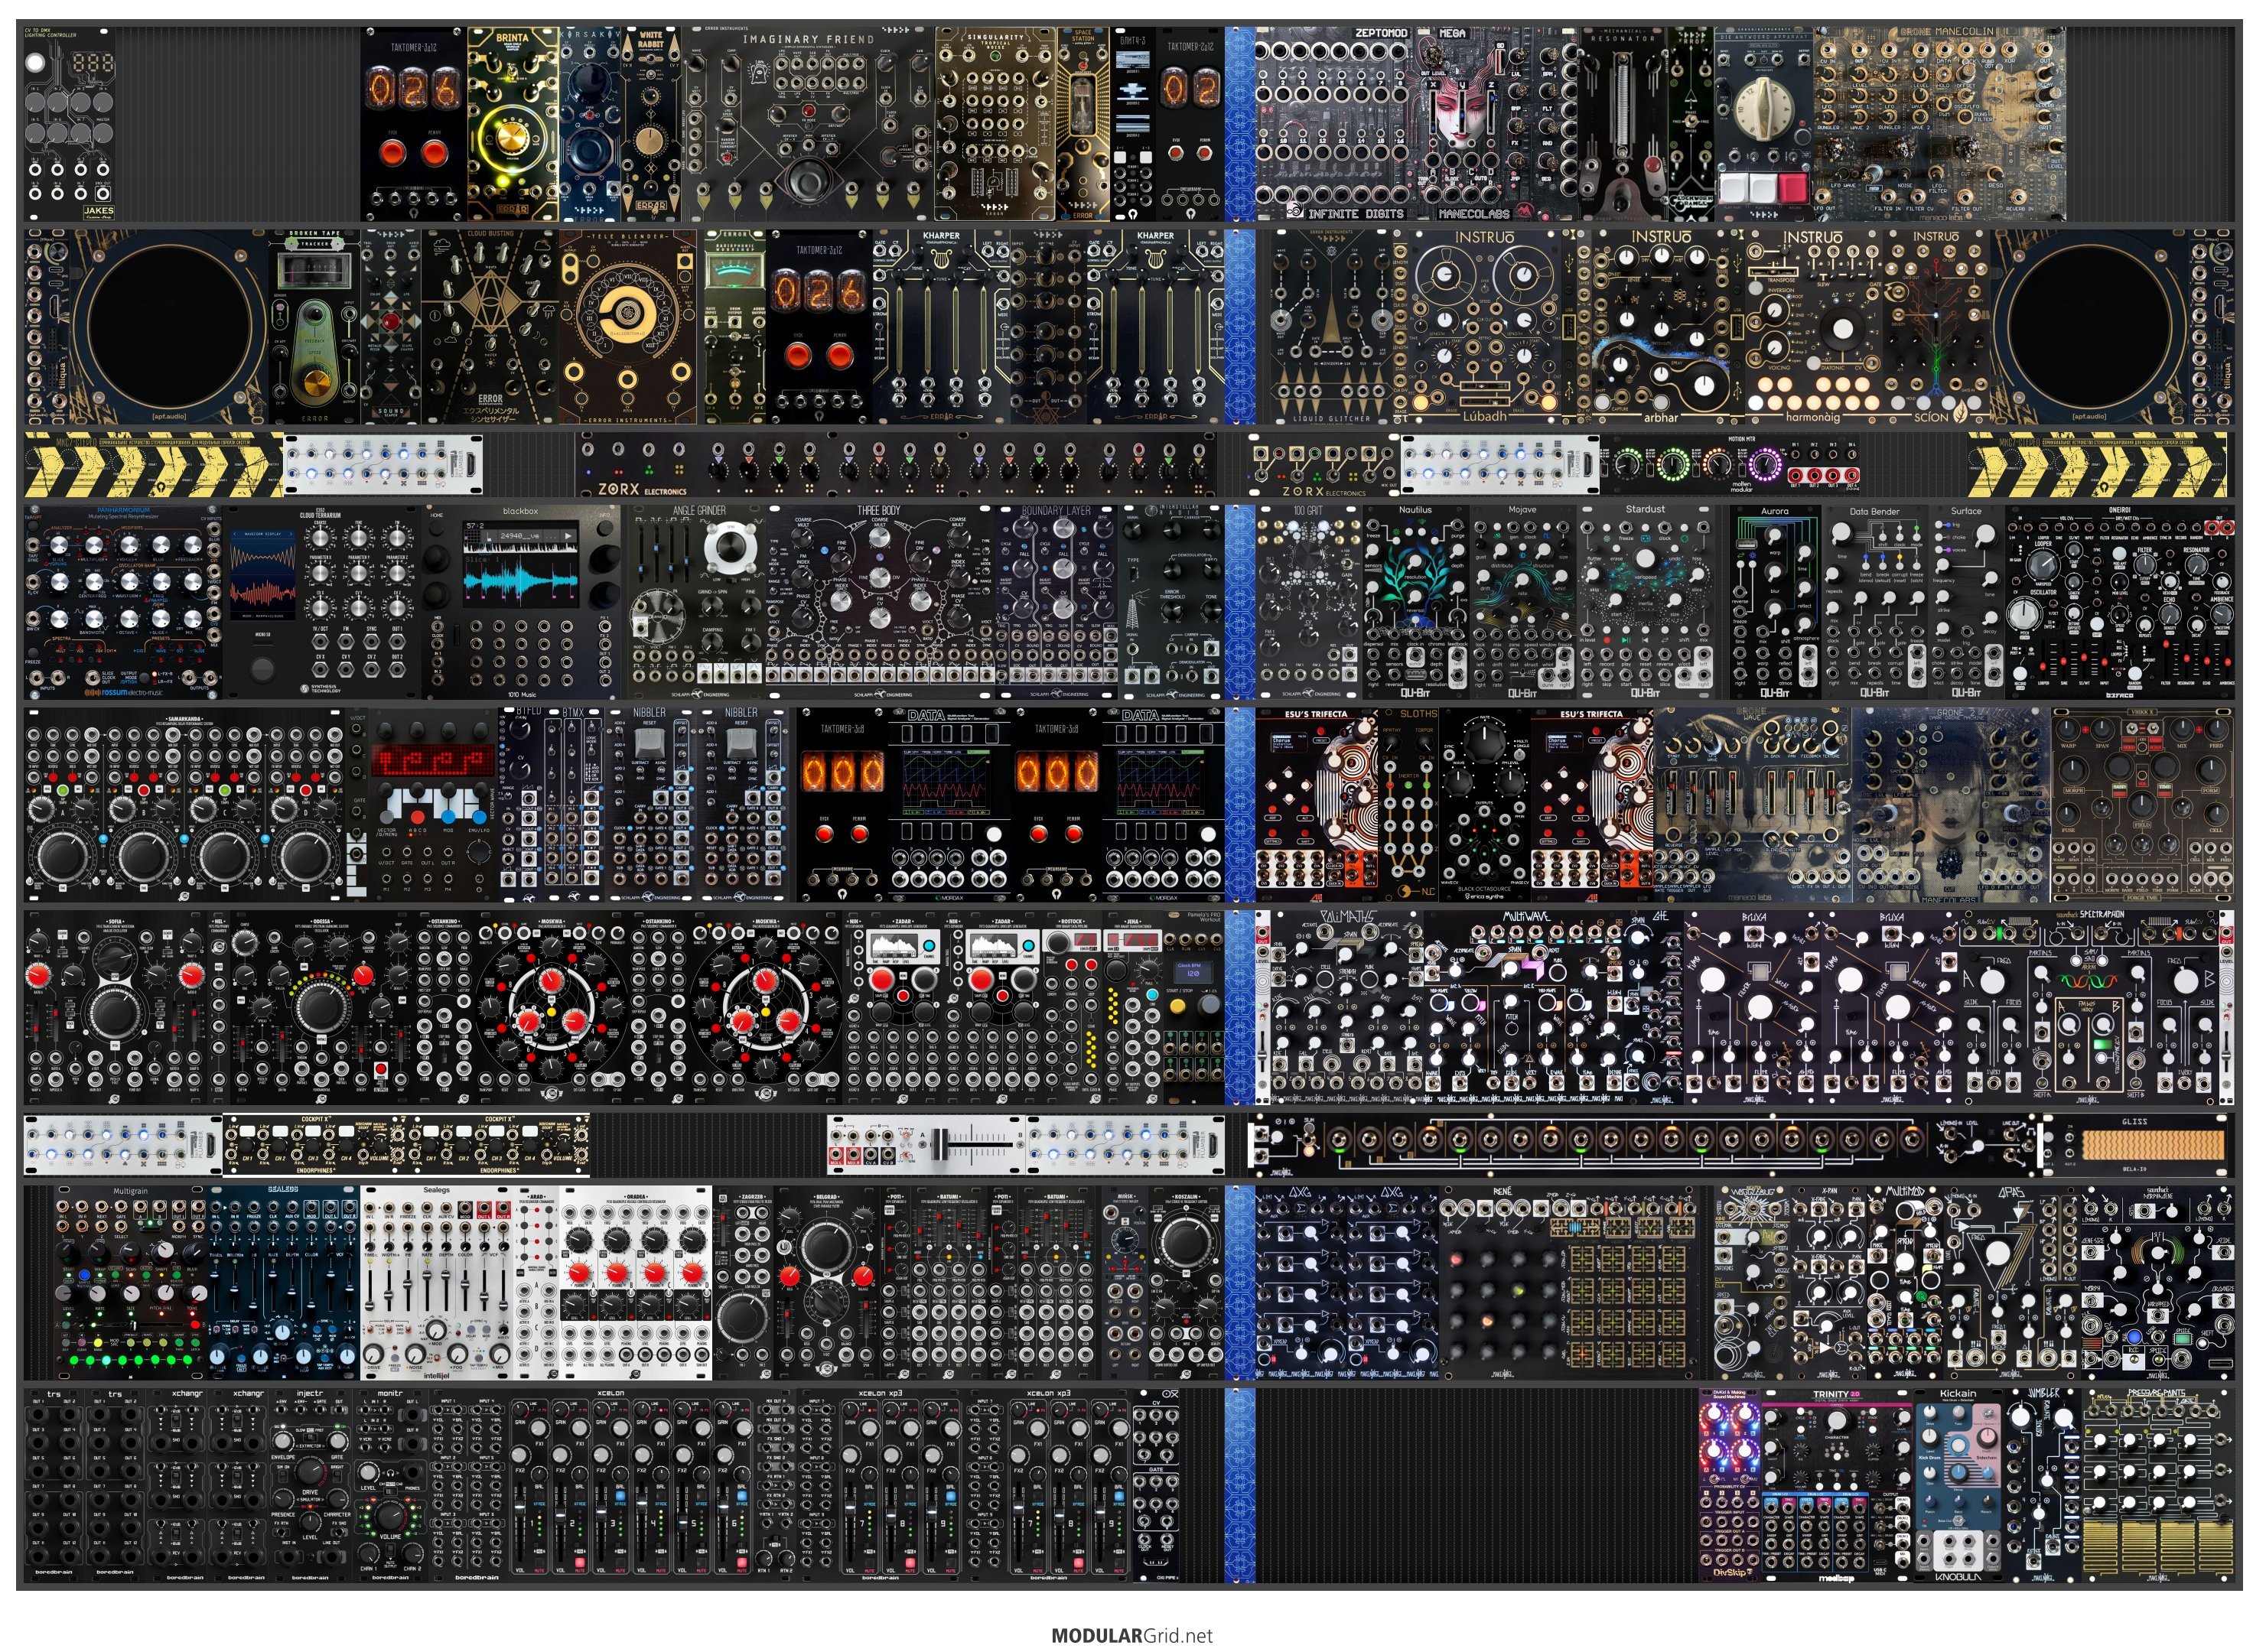Open the Angle Grinder module
The width and height of the screenshot is (2266, 1652).
coord(697,602)
